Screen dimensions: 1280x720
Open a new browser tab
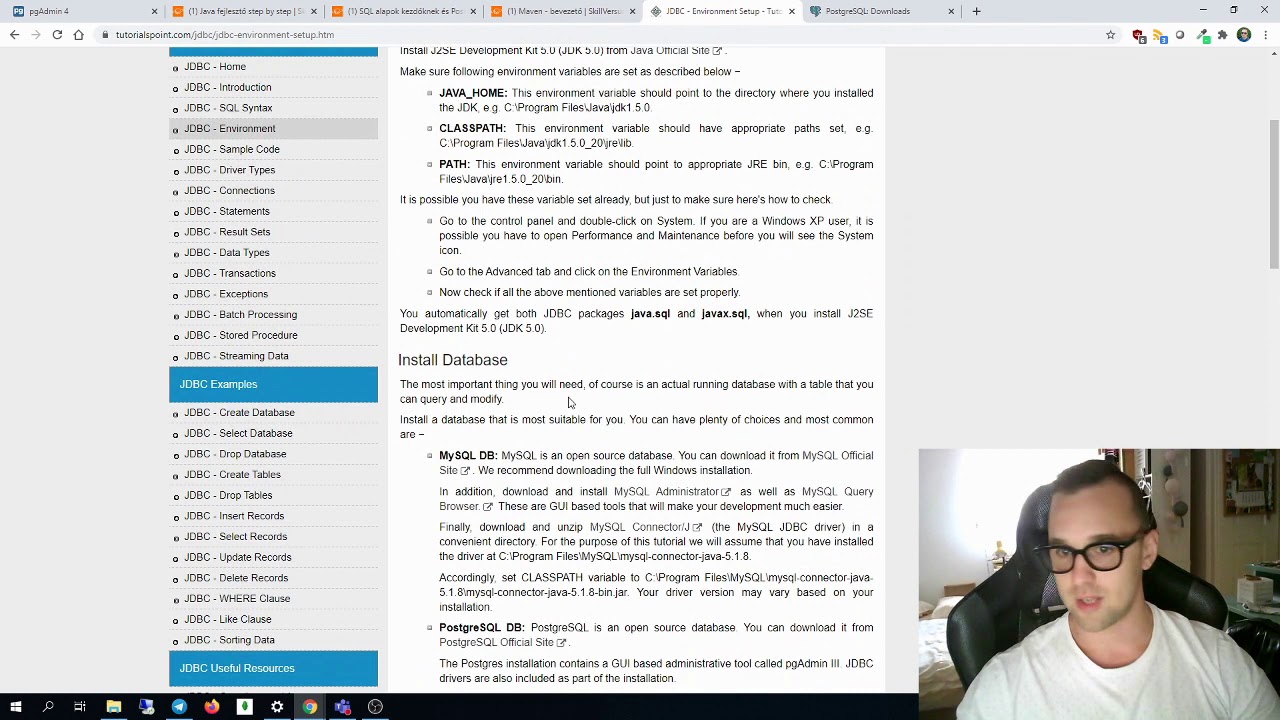(x=976, y=11)
